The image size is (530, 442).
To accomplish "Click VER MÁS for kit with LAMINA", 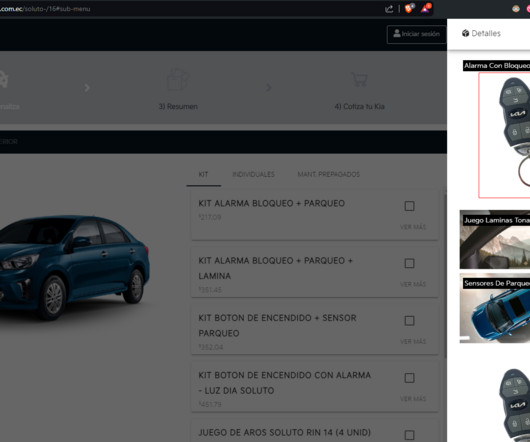I will 413,284.
